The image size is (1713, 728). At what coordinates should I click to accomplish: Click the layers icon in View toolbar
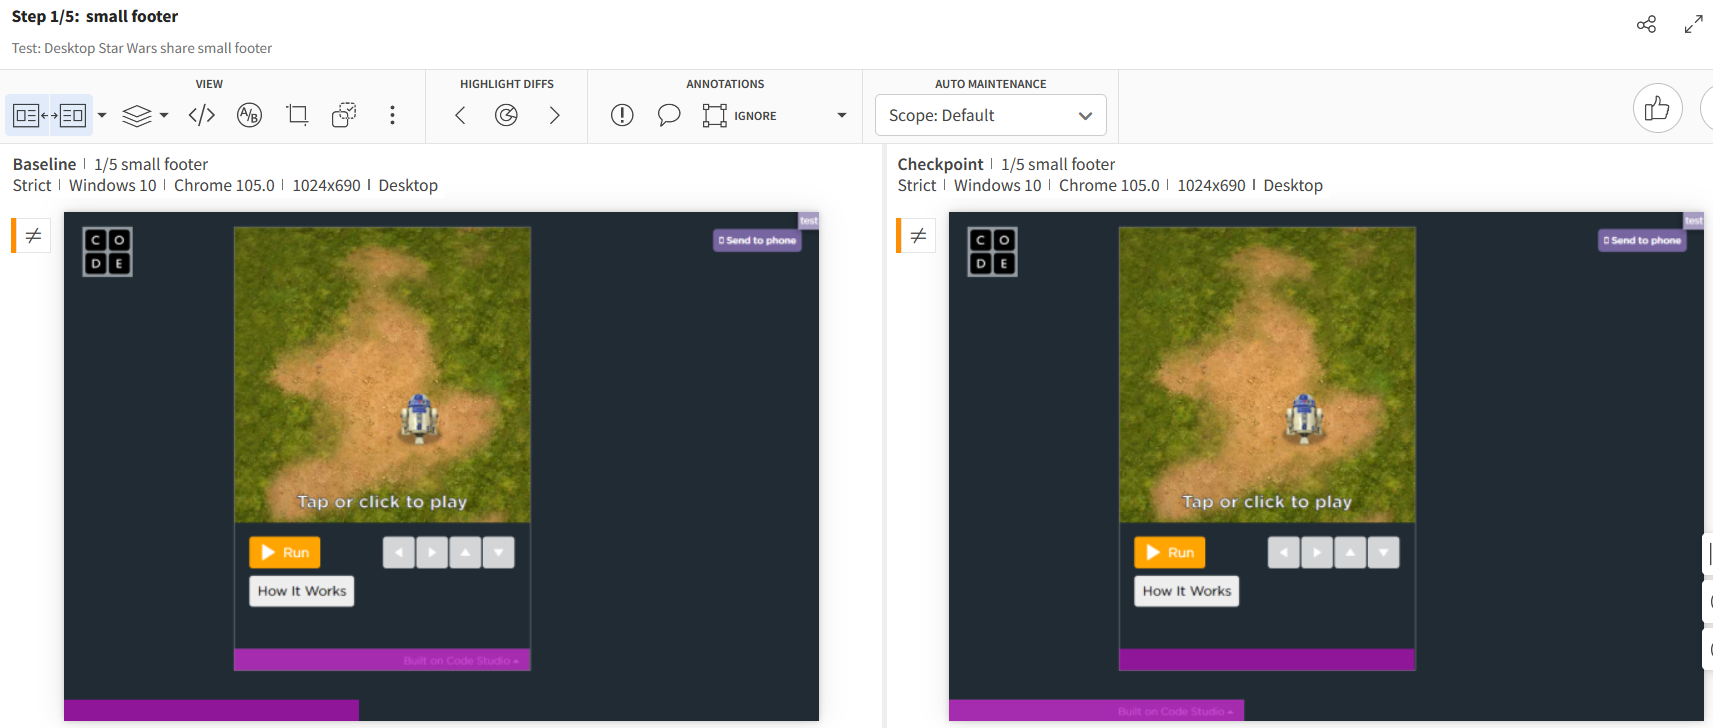(x=137, y=116)
